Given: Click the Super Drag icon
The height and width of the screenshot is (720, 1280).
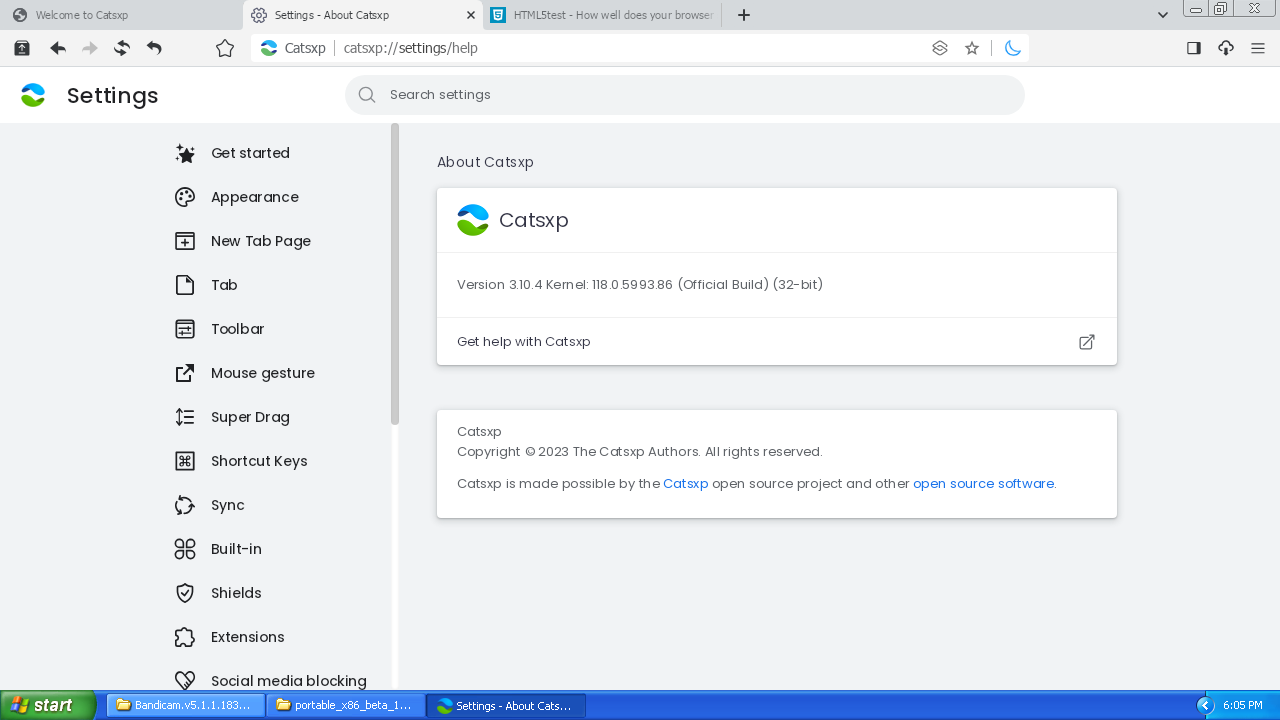Looking at the screenshot, I should (185, 417).
